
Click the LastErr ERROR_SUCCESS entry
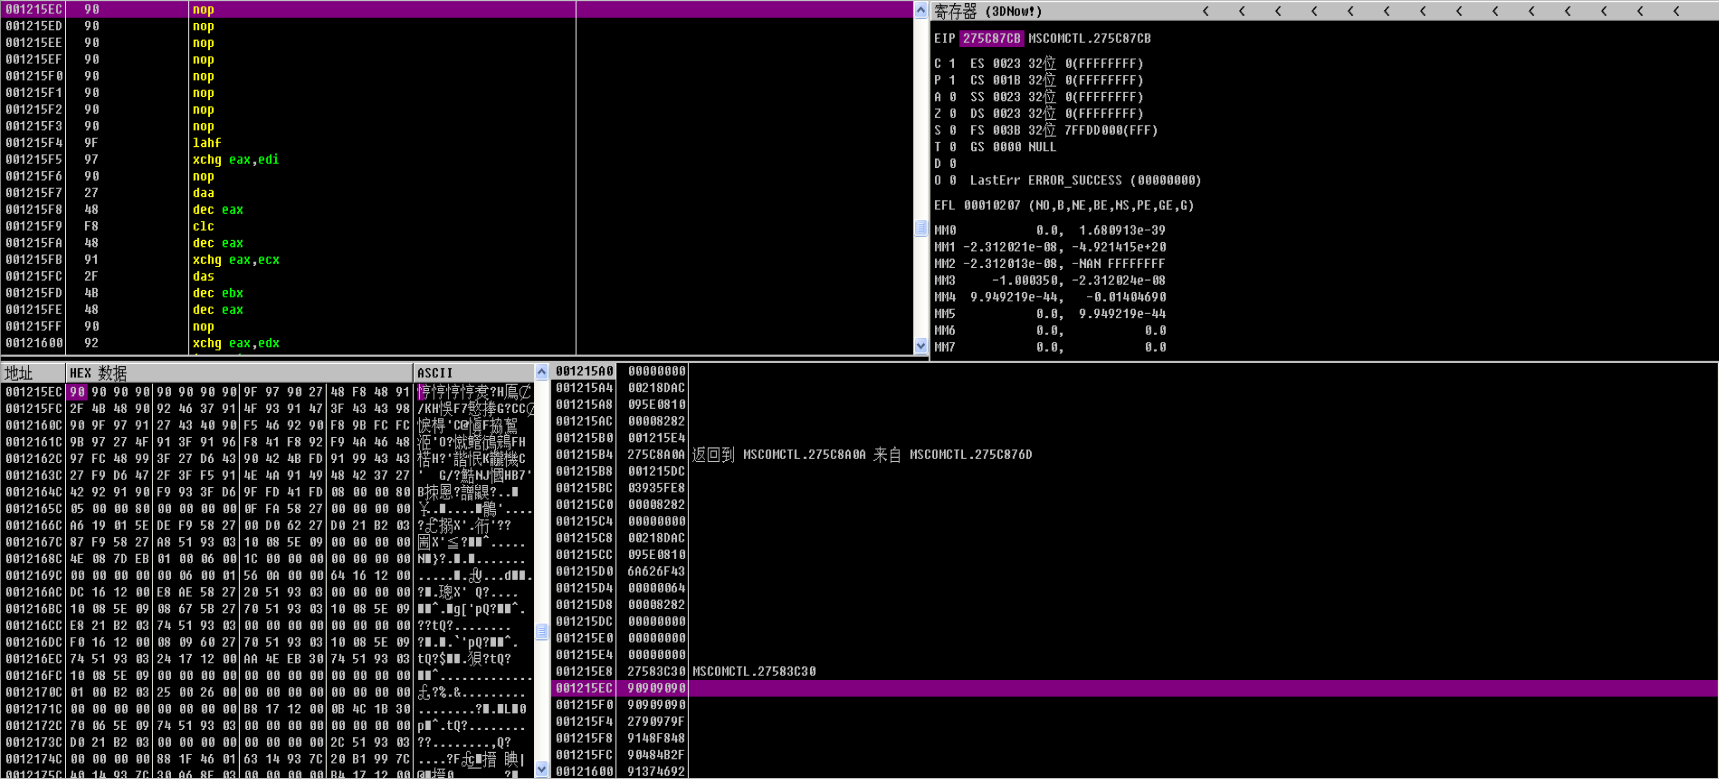point(1085,181)
